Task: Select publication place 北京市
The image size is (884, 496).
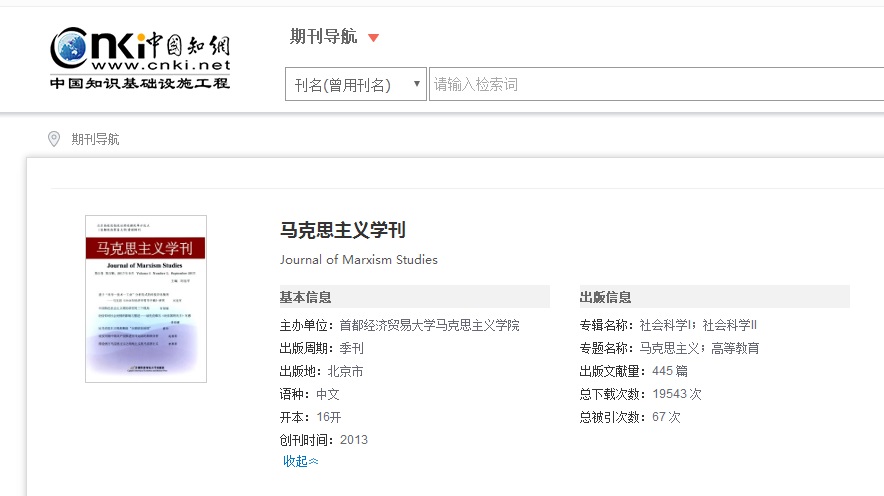Action: coord(345,371)
